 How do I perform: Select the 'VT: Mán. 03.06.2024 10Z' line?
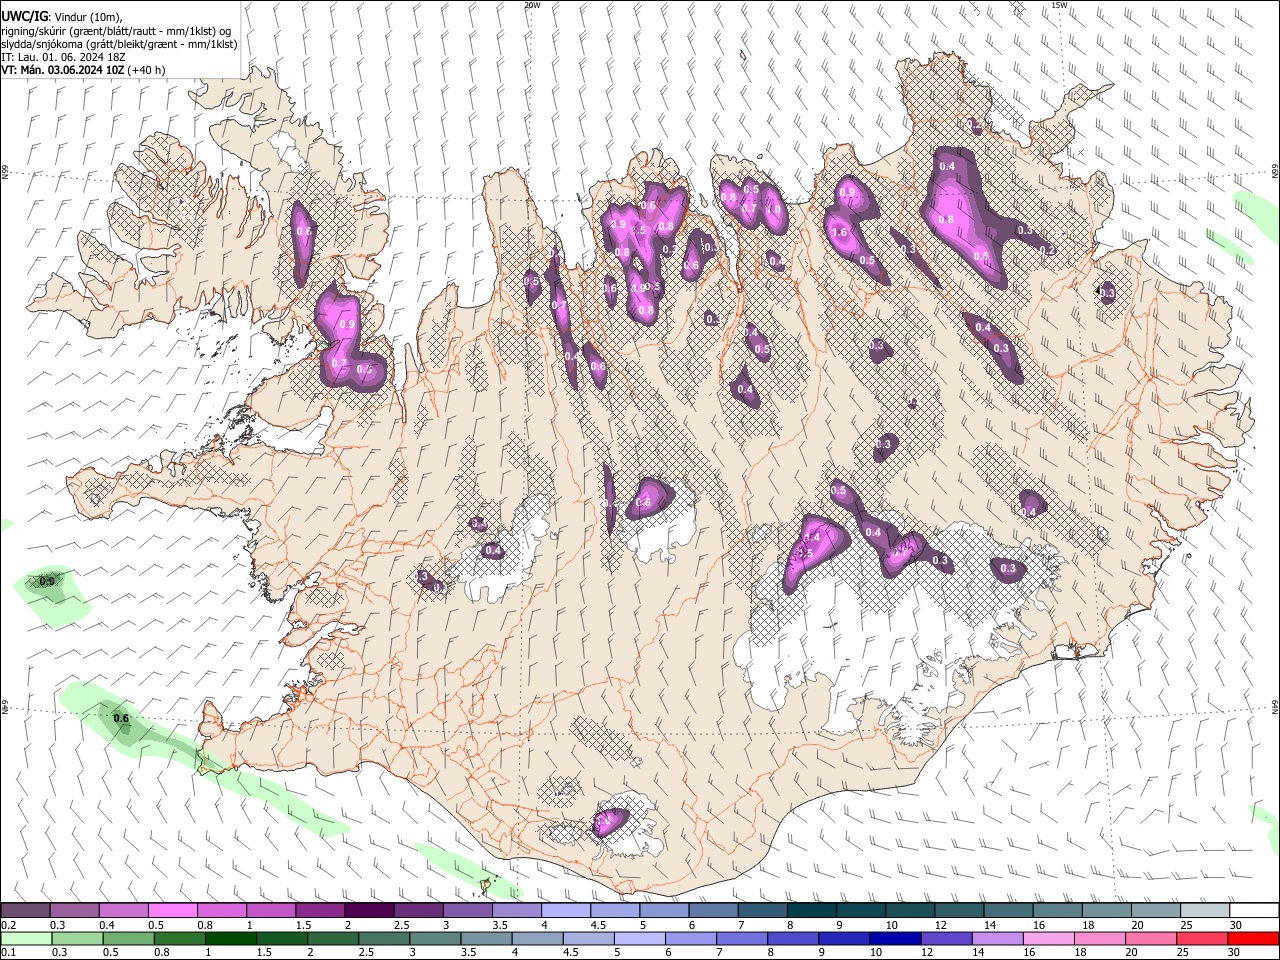(62, 70)
